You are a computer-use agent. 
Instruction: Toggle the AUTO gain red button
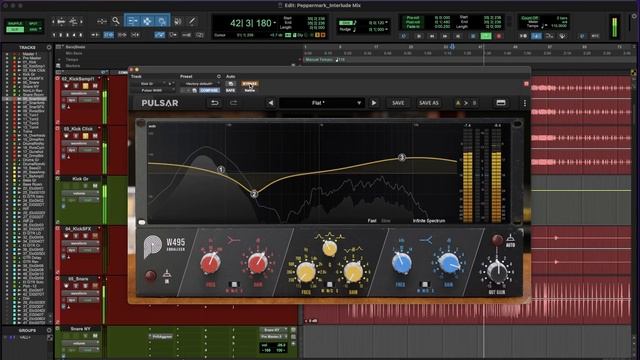click(497, 240)
